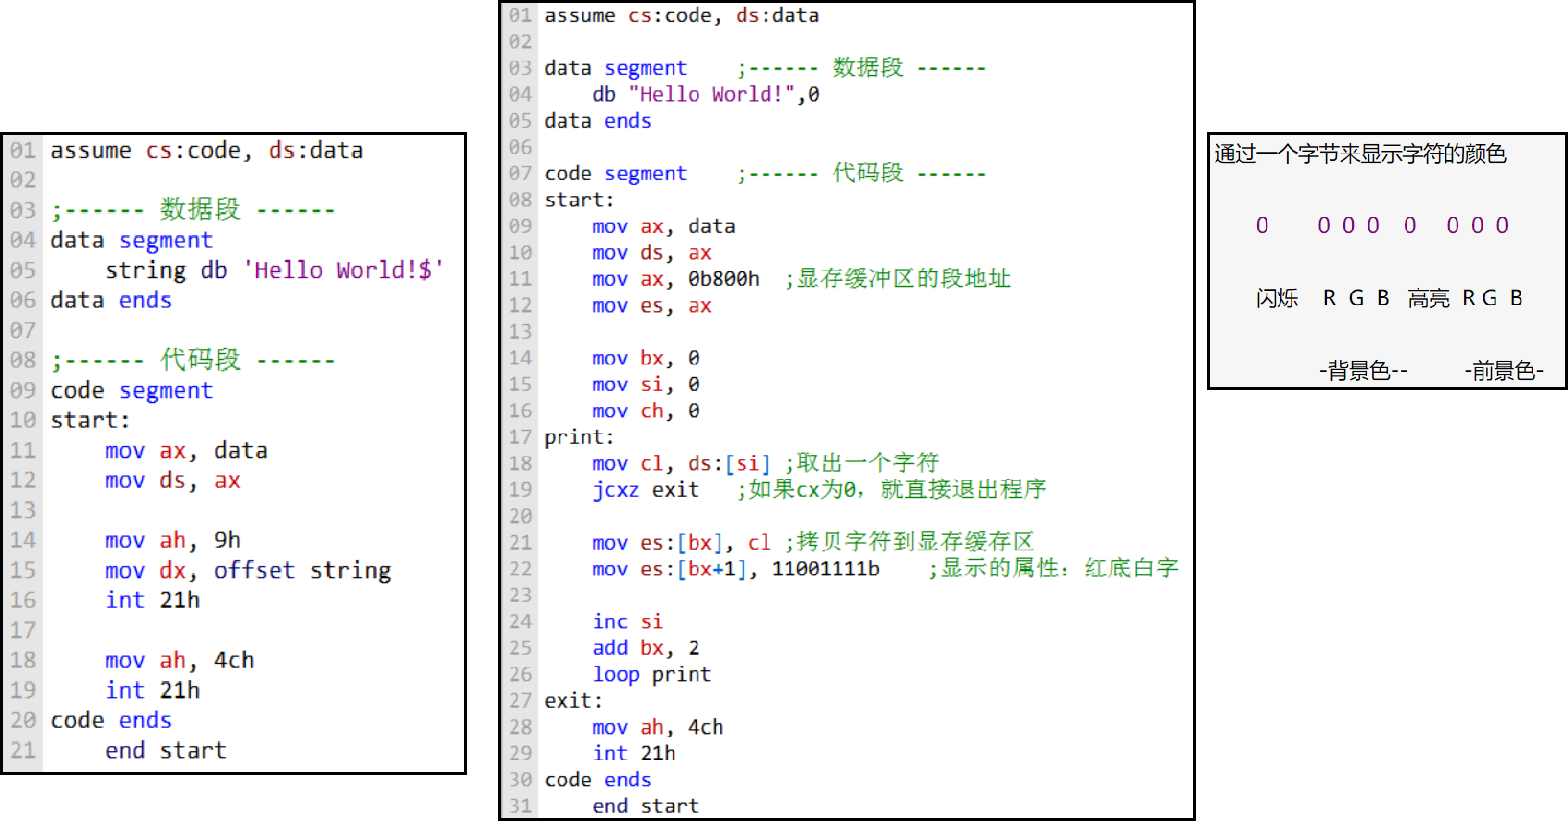The image size is (1568, 822).
Task: Select 'assume cs:code, ds:data' in middle code panel
Action: (682, 16)
